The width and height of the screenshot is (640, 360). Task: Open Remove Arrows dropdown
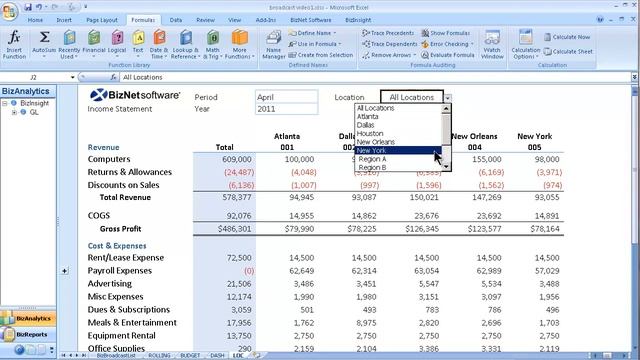point(389,55)
